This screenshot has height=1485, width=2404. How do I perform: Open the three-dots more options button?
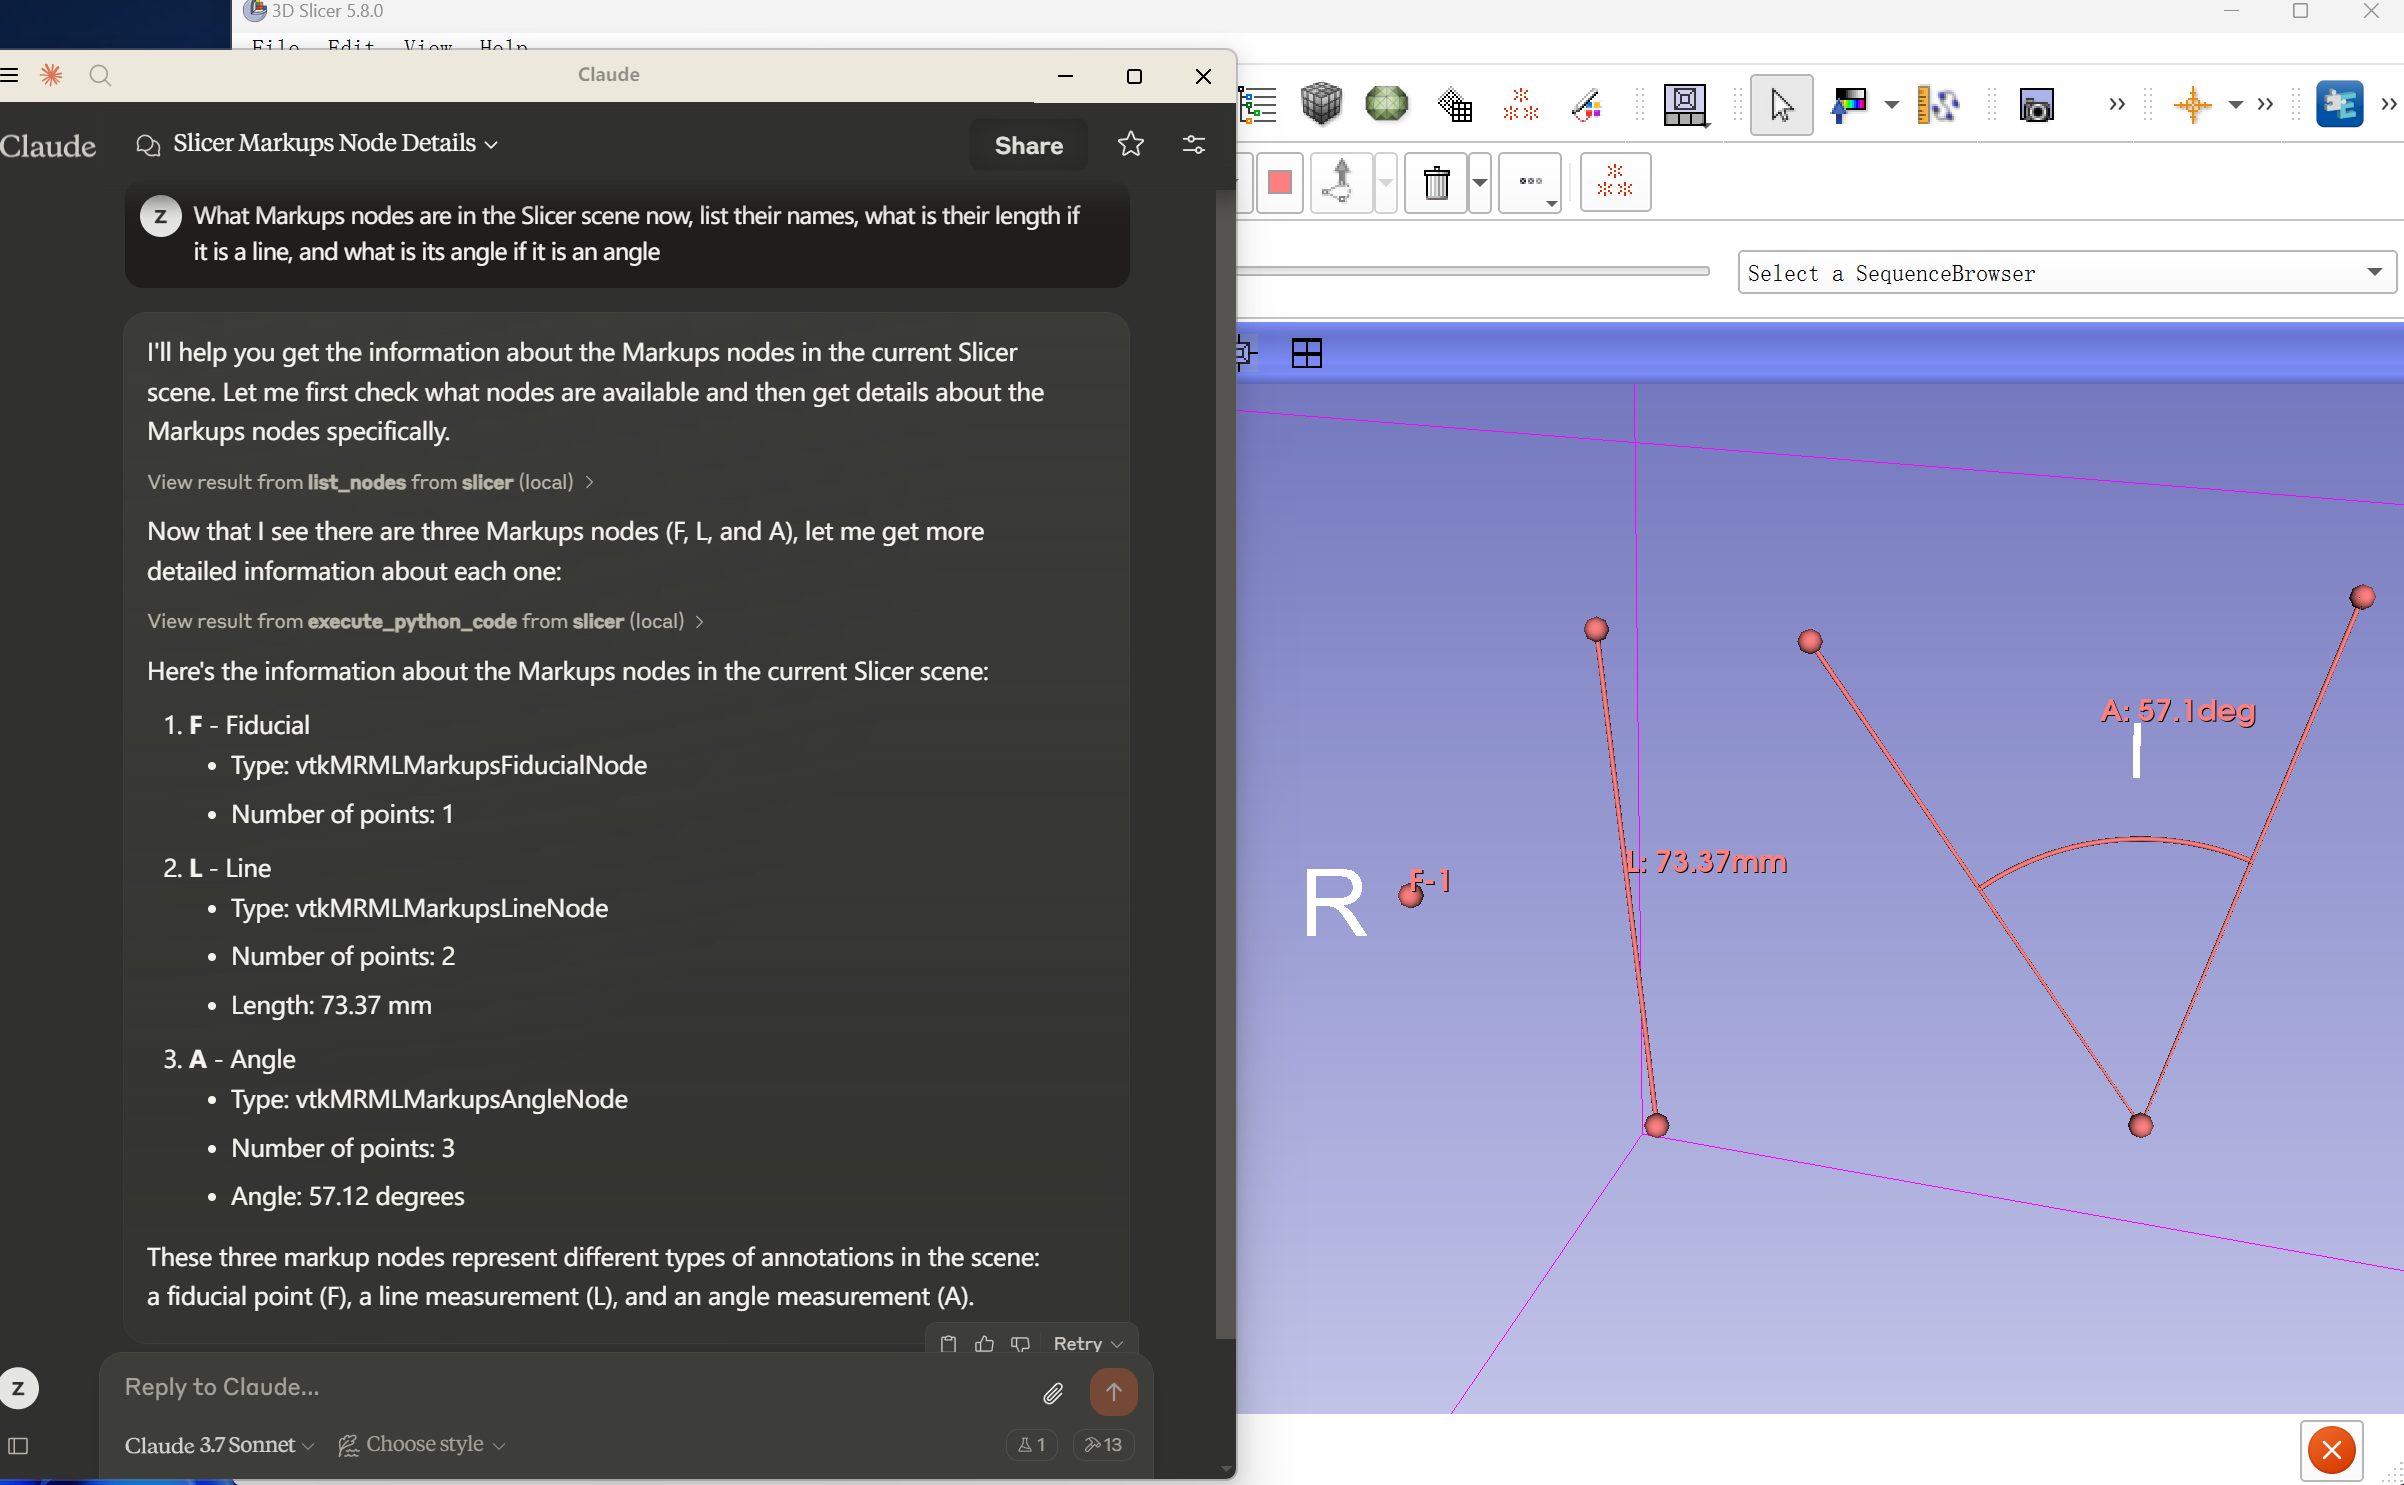coord(1530,182)
